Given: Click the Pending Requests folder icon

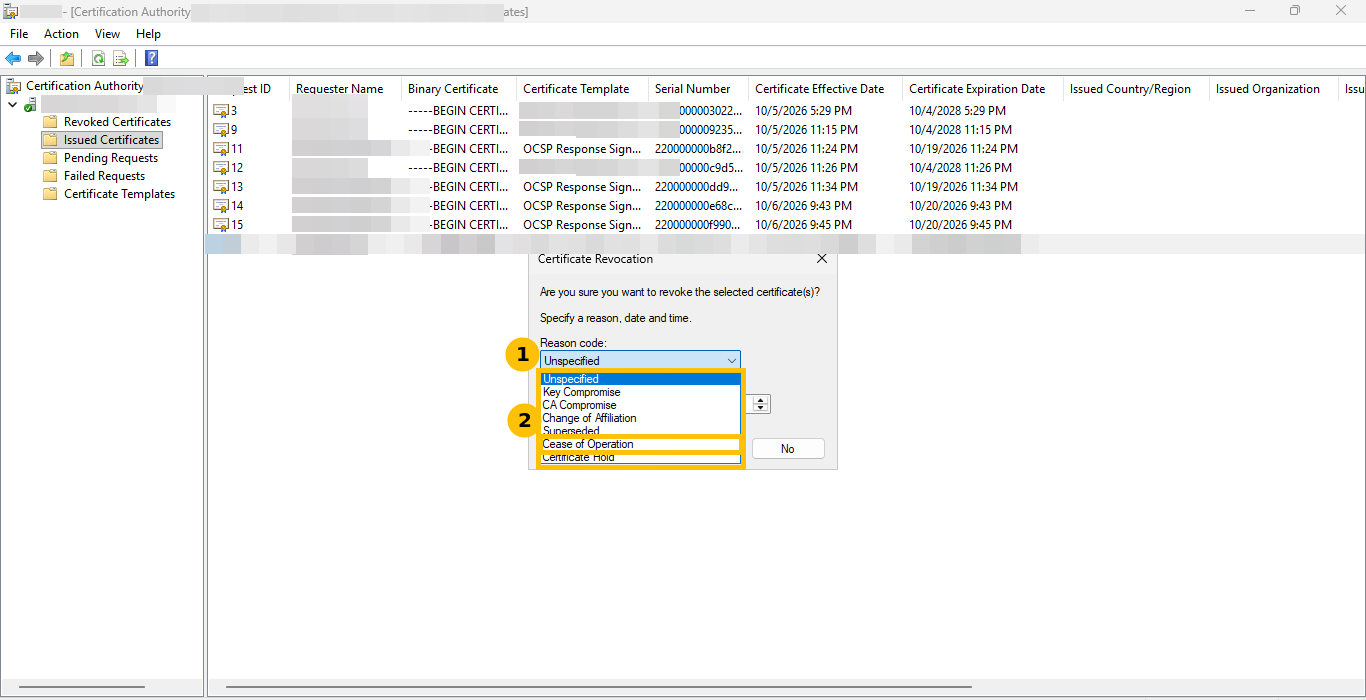Looking at the screenshot, I should click(50, 158).
